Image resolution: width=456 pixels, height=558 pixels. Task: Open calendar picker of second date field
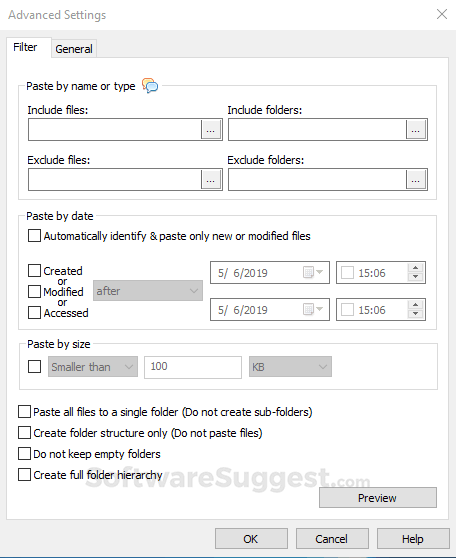[x=313, y=310]
